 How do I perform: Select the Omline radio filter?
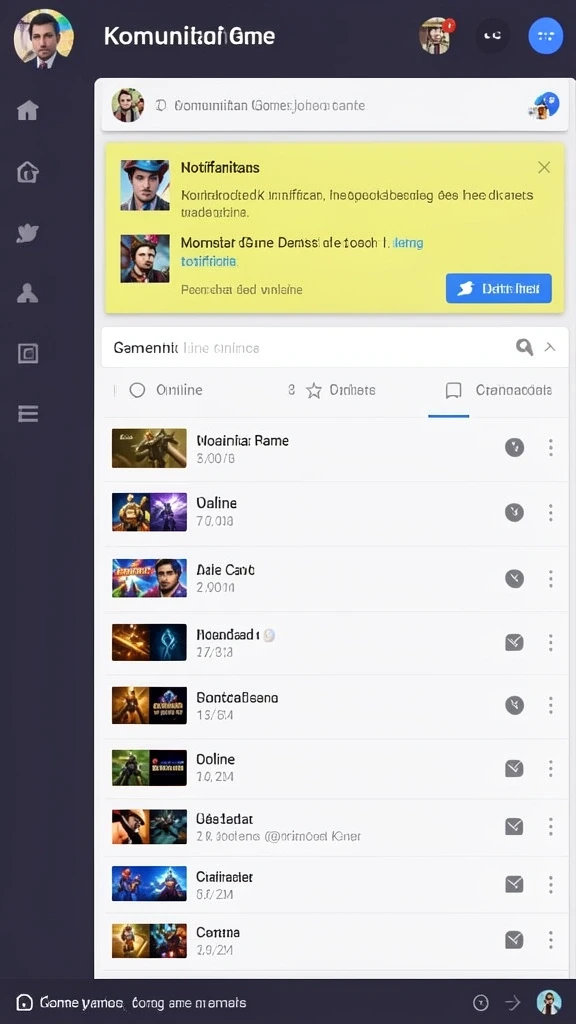pyautogui.click(x=137, y=391)
